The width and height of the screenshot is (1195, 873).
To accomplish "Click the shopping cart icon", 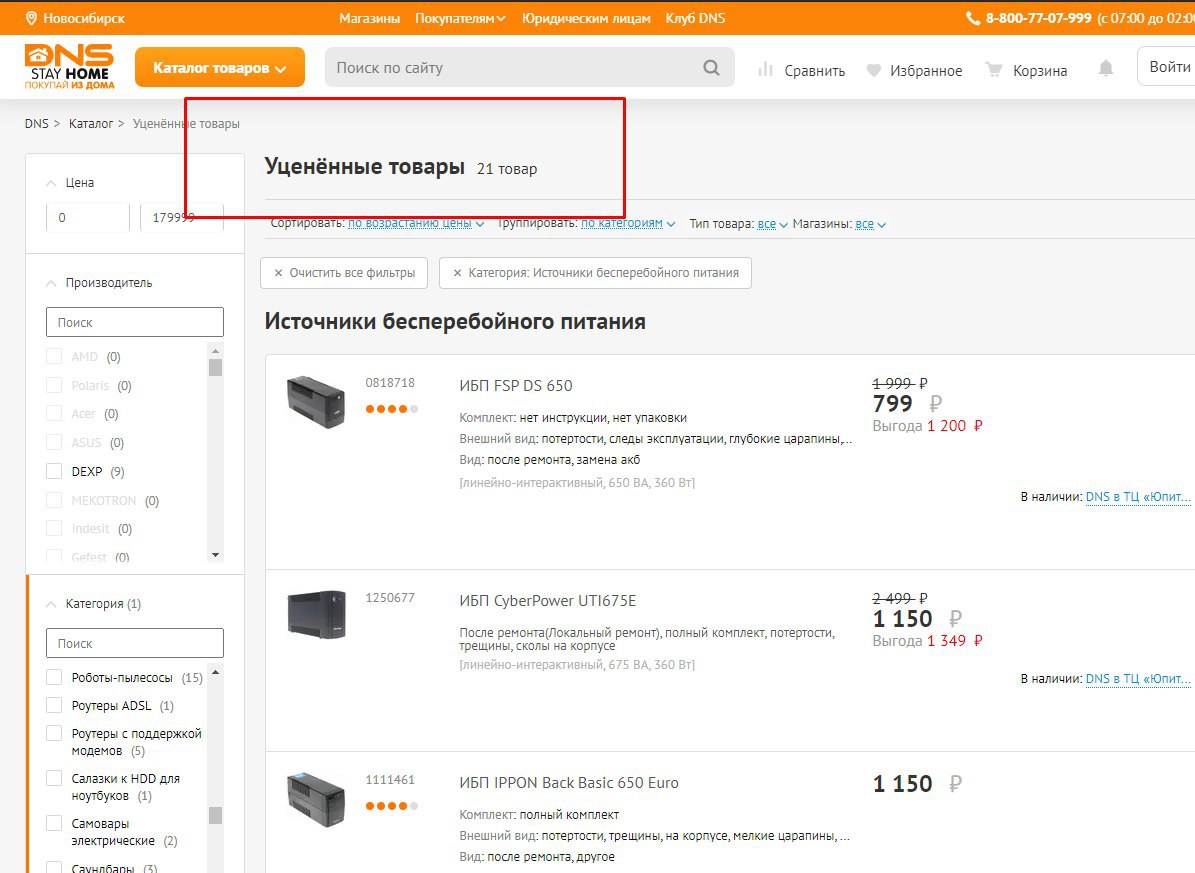I will point(994,70).
